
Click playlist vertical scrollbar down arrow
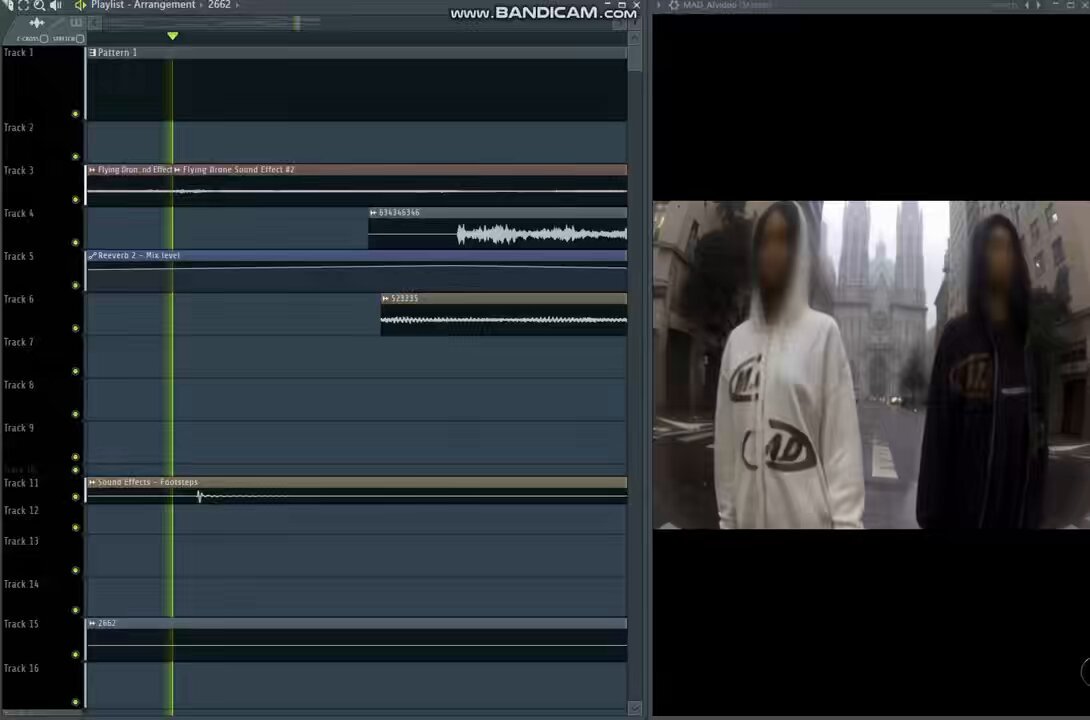click(634, 707)
